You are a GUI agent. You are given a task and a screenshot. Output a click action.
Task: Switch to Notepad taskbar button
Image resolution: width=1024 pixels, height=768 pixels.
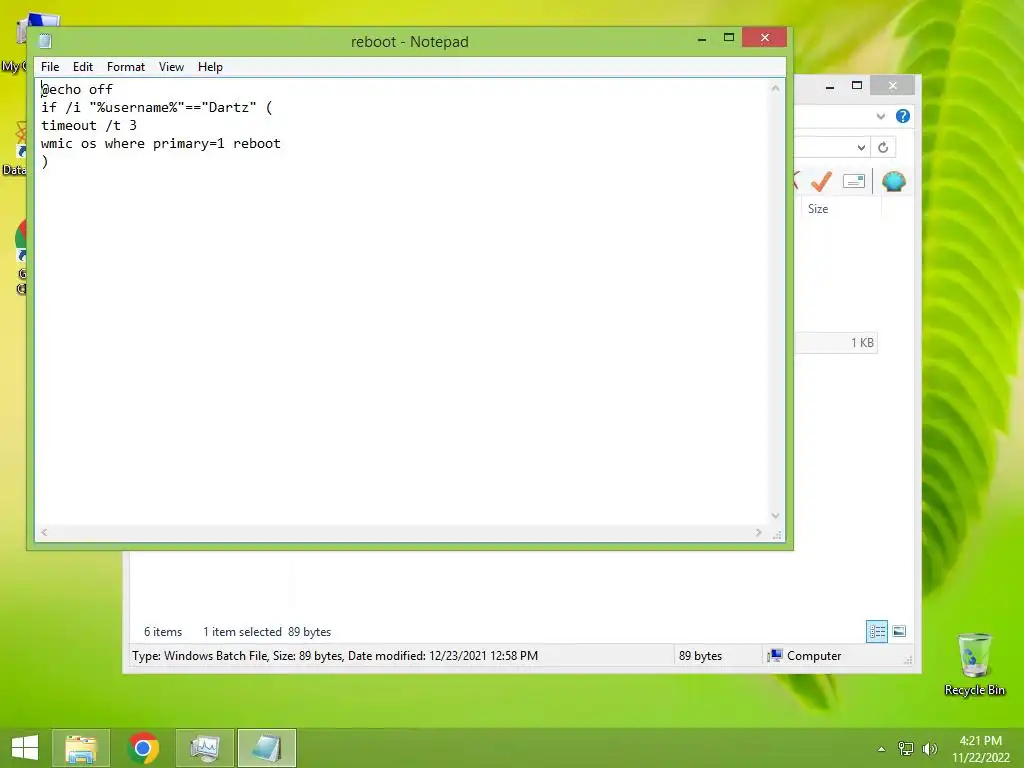(x=266, y=748)
